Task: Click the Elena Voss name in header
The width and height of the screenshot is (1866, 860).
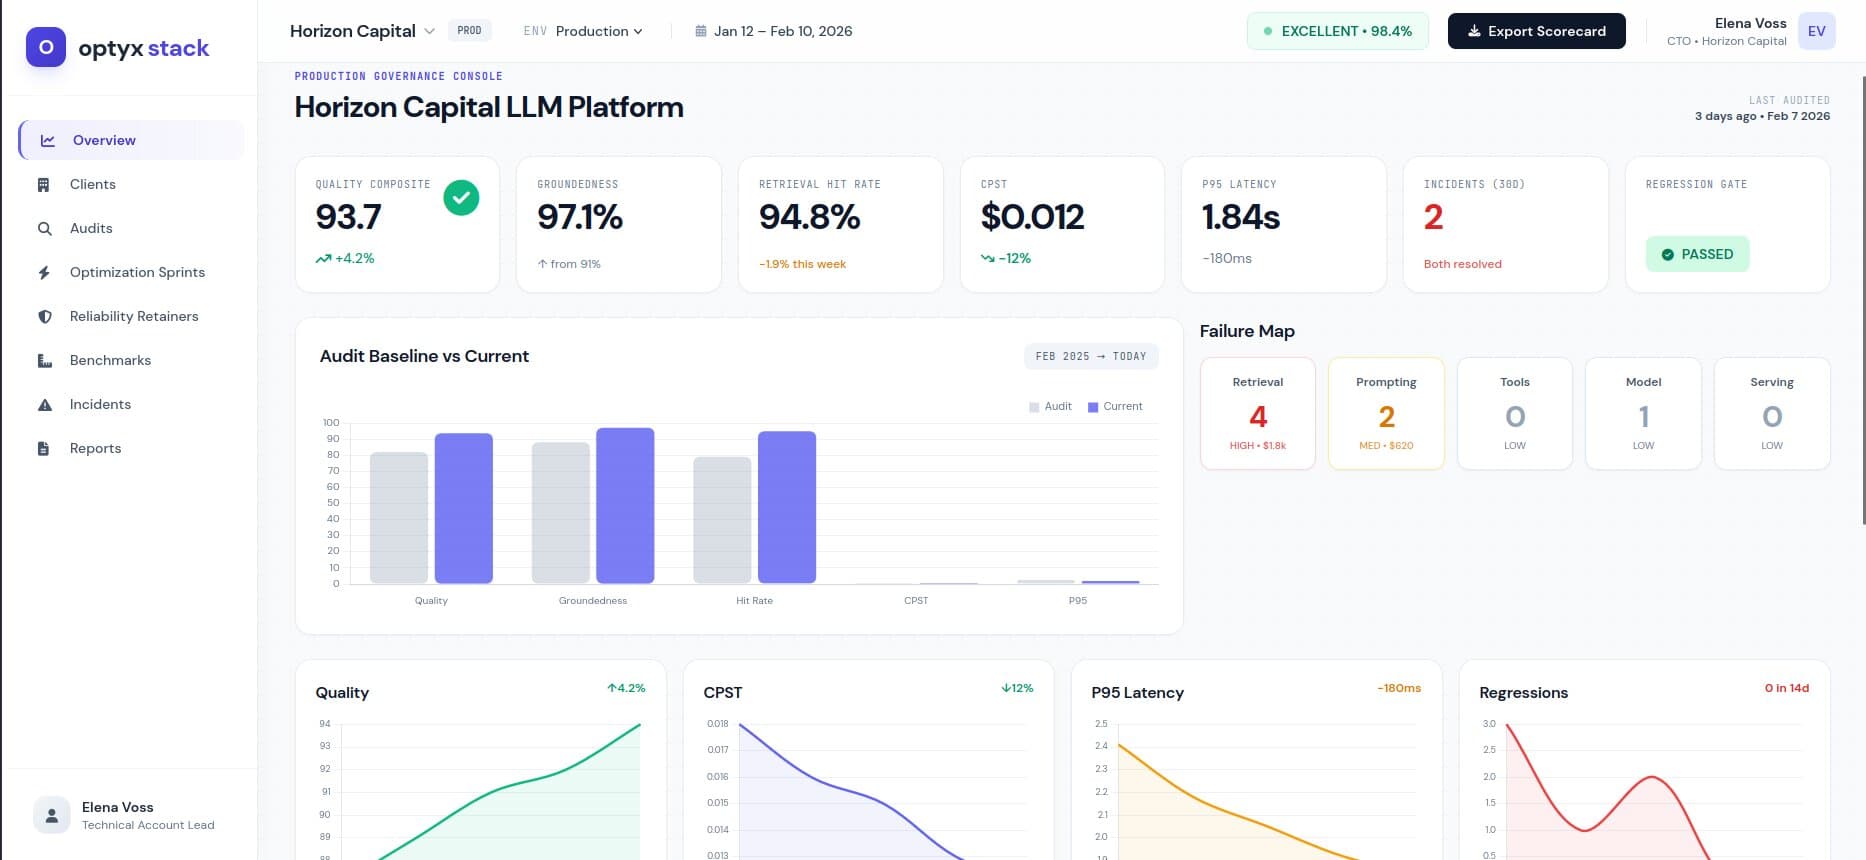Action: tap(1750, 23)
